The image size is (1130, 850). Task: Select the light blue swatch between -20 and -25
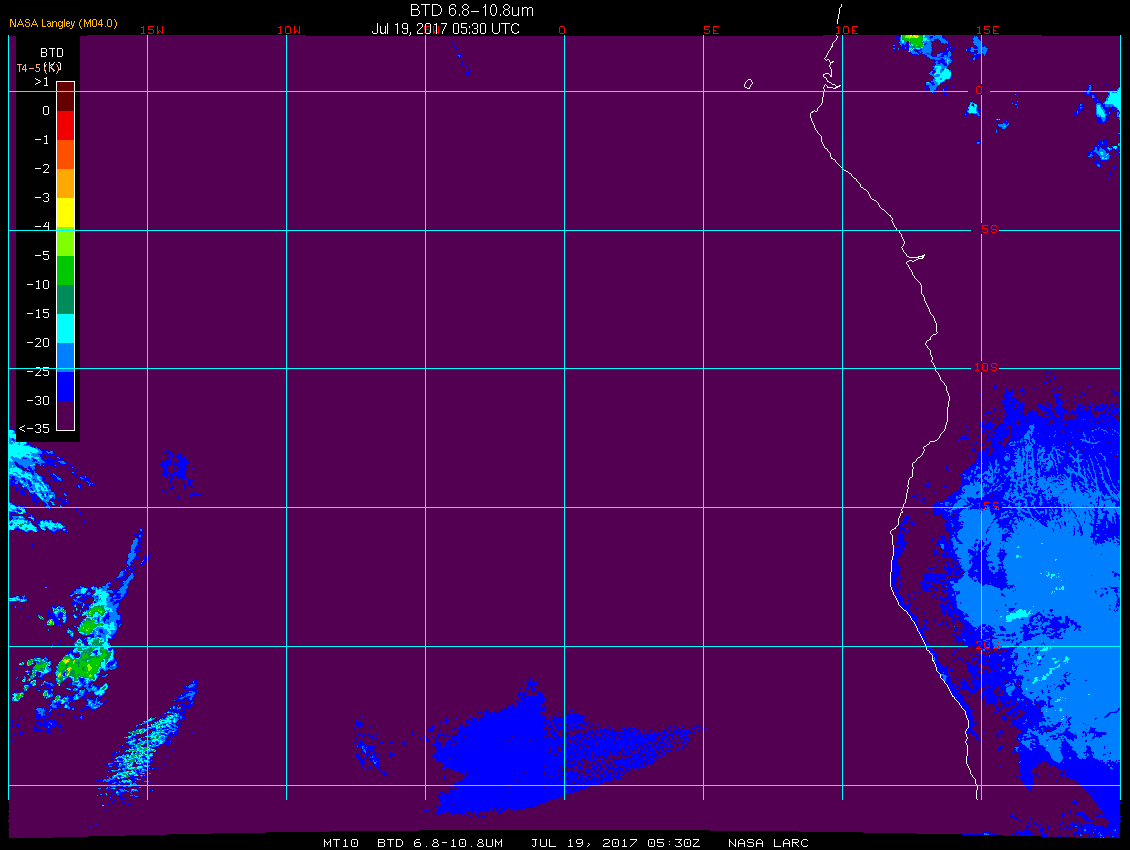coord(66,357)
